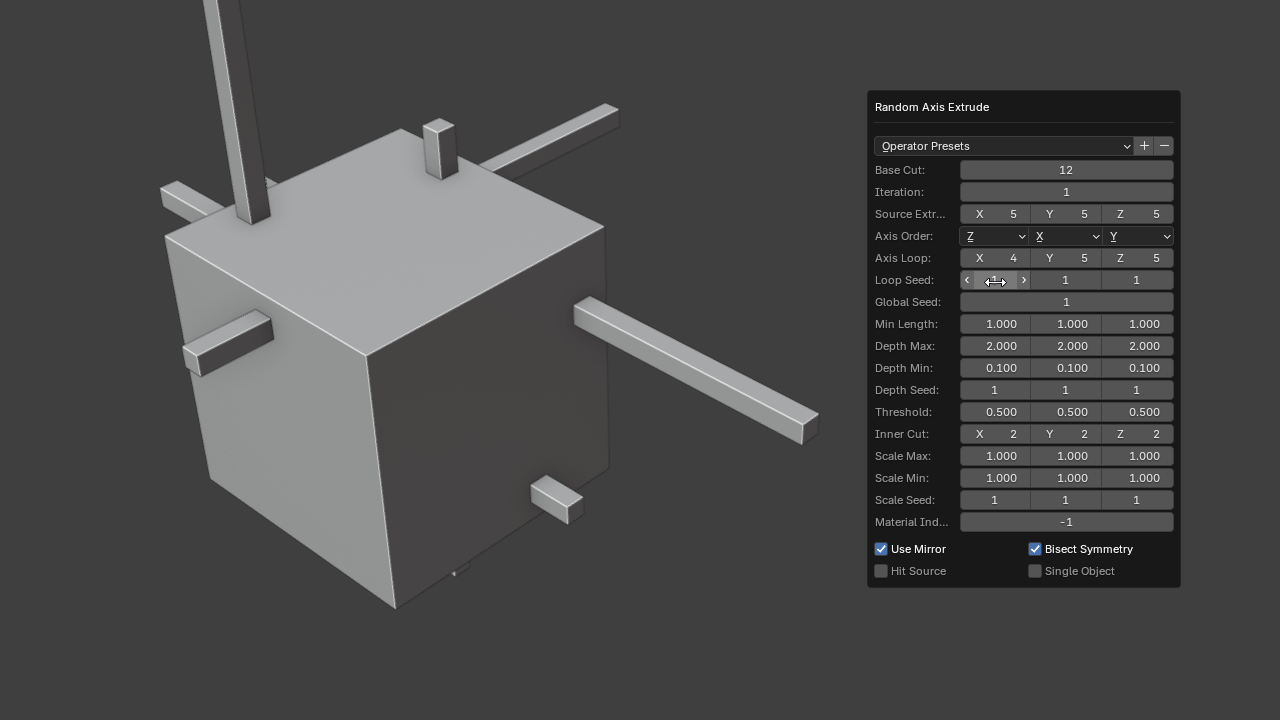Select the Global Seed field
This screenshot has height=720, width=1280.
click(x=1066, y=302)
